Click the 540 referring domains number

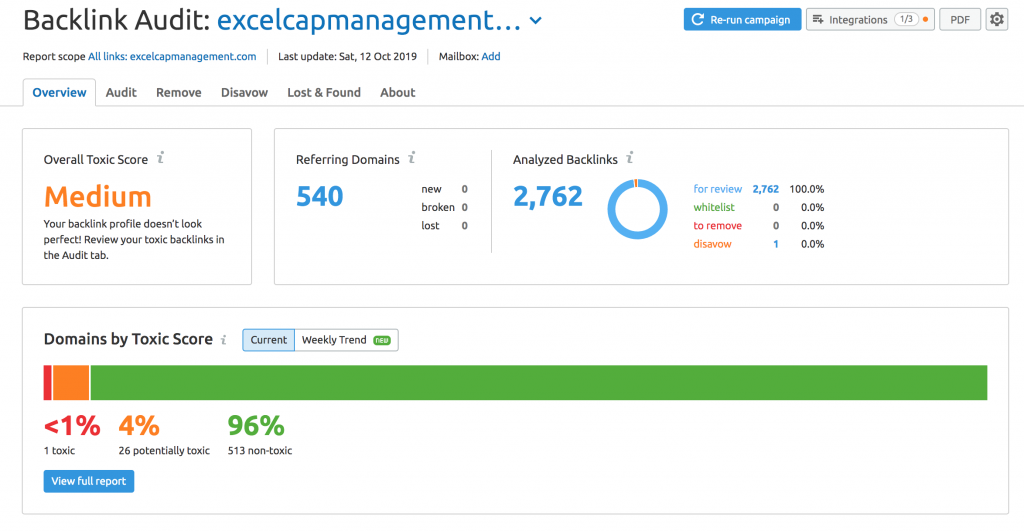click(319, 196)
